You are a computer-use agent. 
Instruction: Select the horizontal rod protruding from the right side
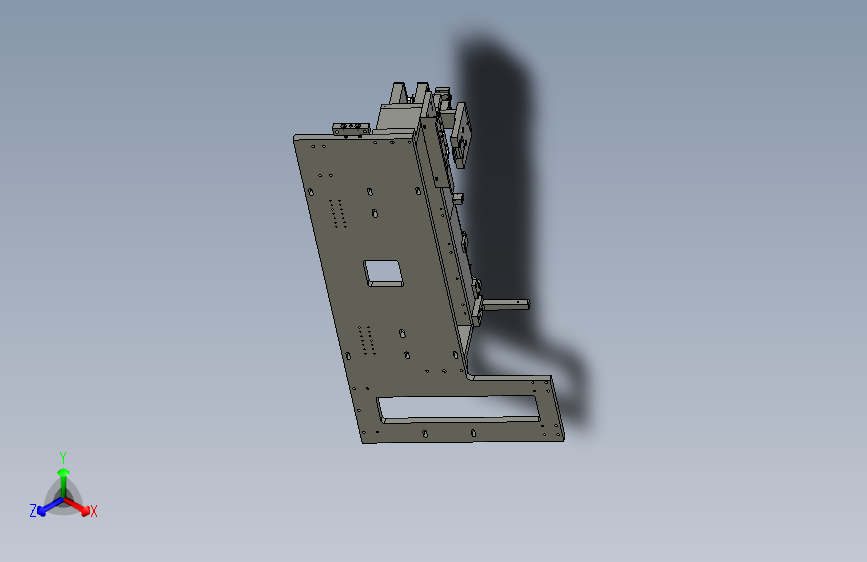[505, 304]
